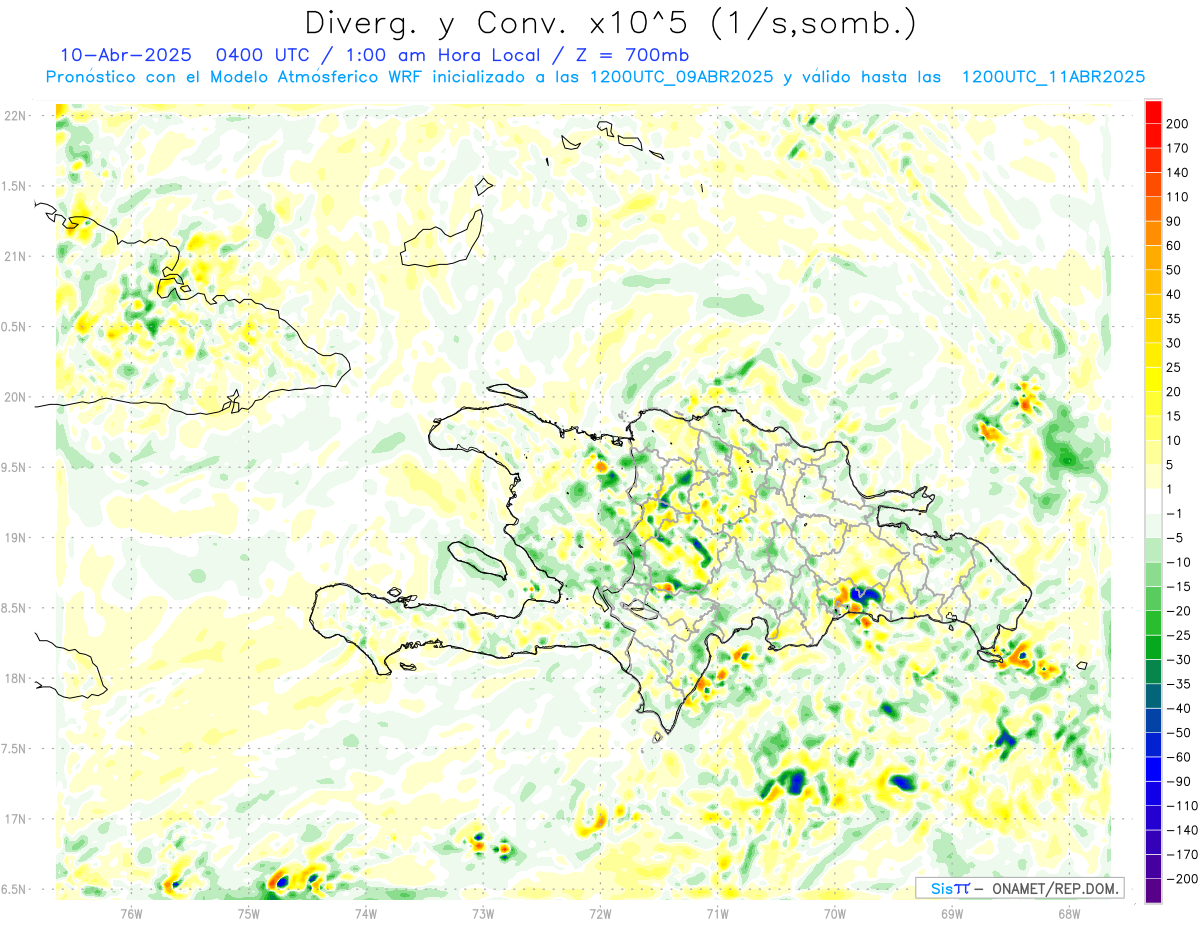Click the '20N' latitude label
The width and height of the screenshot is (1200, 927).
pos(15,397)
